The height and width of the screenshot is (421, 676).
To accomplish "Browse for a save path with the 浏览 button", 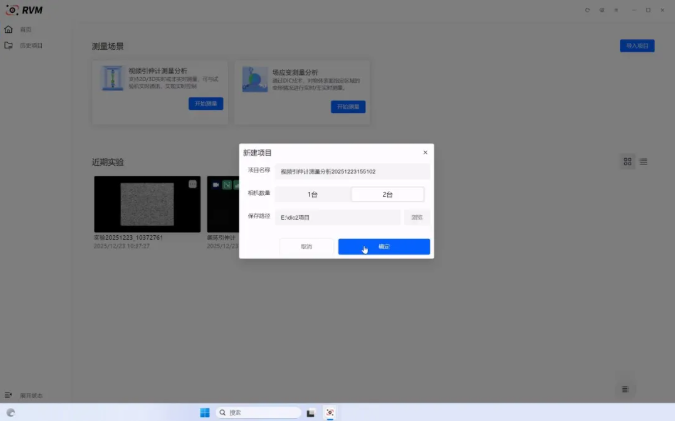I will coord(417,217).
